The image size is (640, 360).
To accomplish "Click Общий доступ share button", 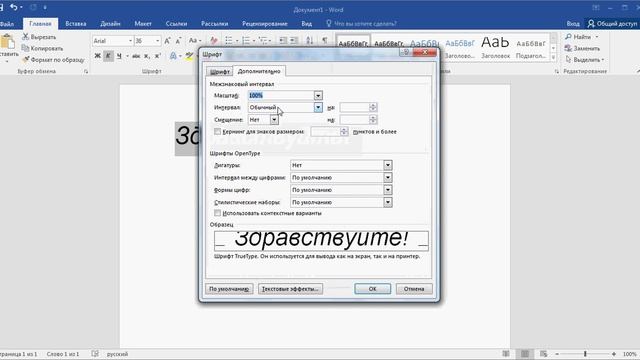I will click(x=612, y=24).
